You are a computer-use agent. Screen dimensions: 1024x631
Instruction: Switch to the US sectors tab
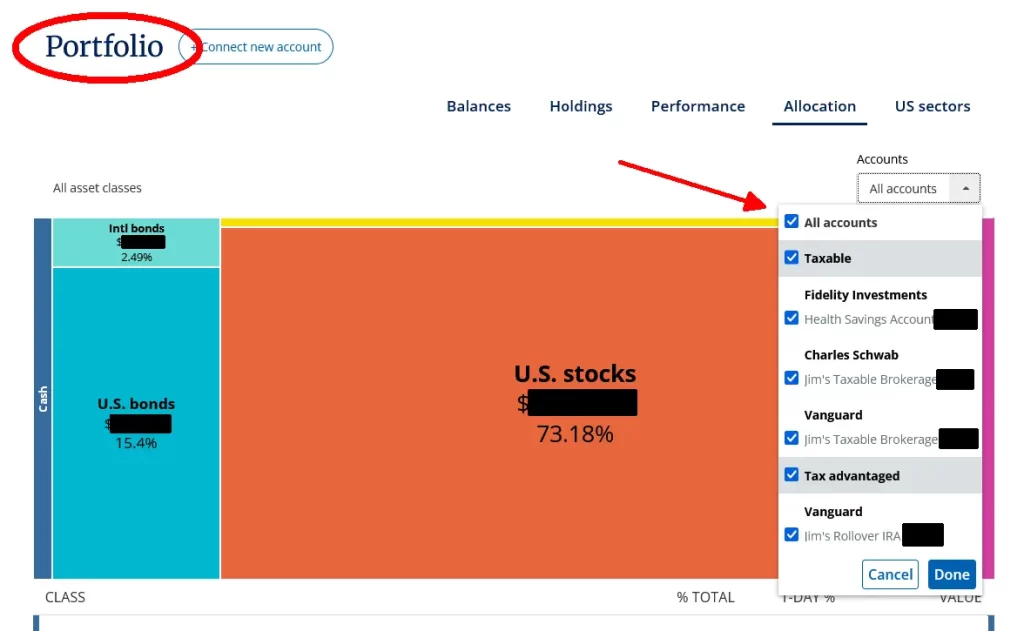932,106
